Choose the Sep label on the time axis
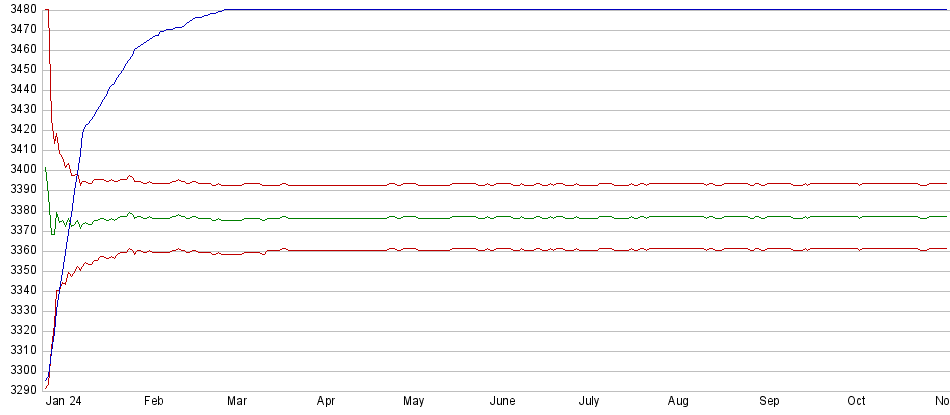950x415 pixels. pyautogui.click(x=769, y=400)
